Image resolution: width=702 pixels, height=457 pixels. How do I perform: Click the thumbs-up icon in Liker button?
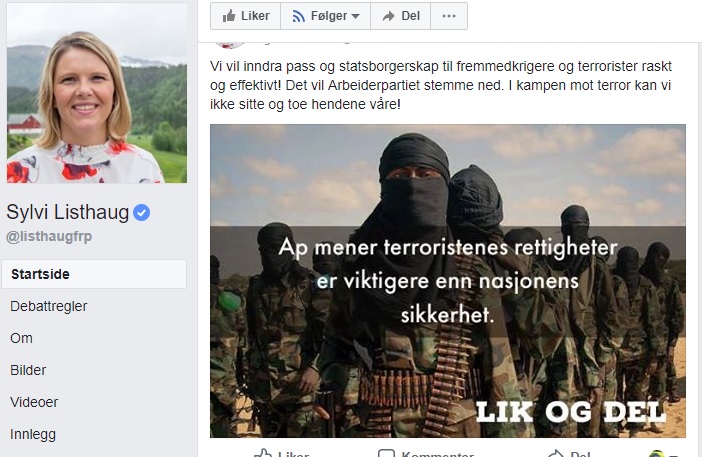click(x=229, y=16)
